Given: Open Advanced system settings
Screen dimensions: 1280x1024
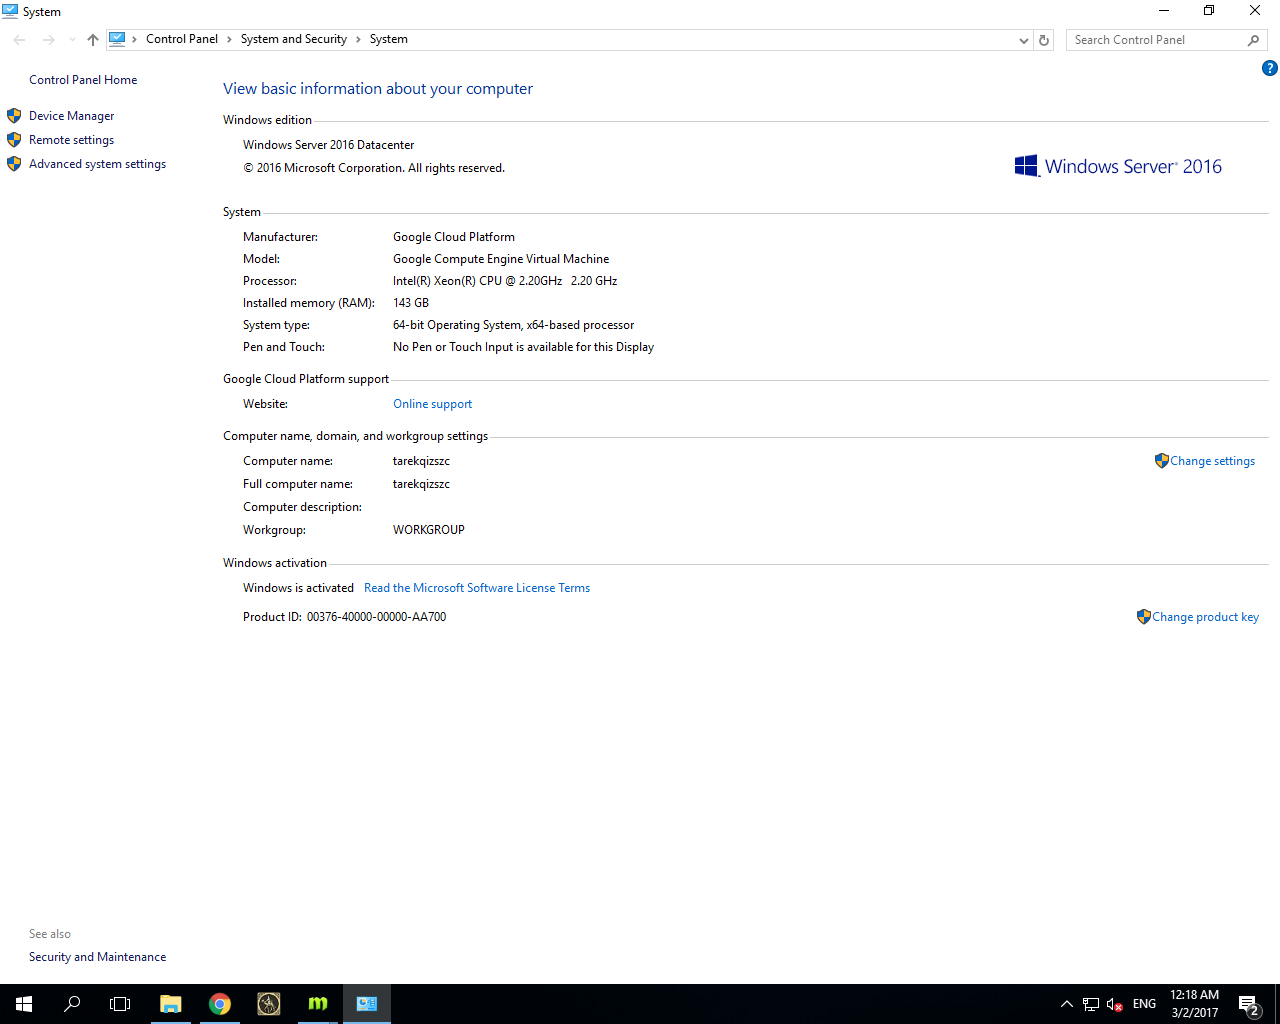Looking at the screenshot, I should click(x=97, y=164).
